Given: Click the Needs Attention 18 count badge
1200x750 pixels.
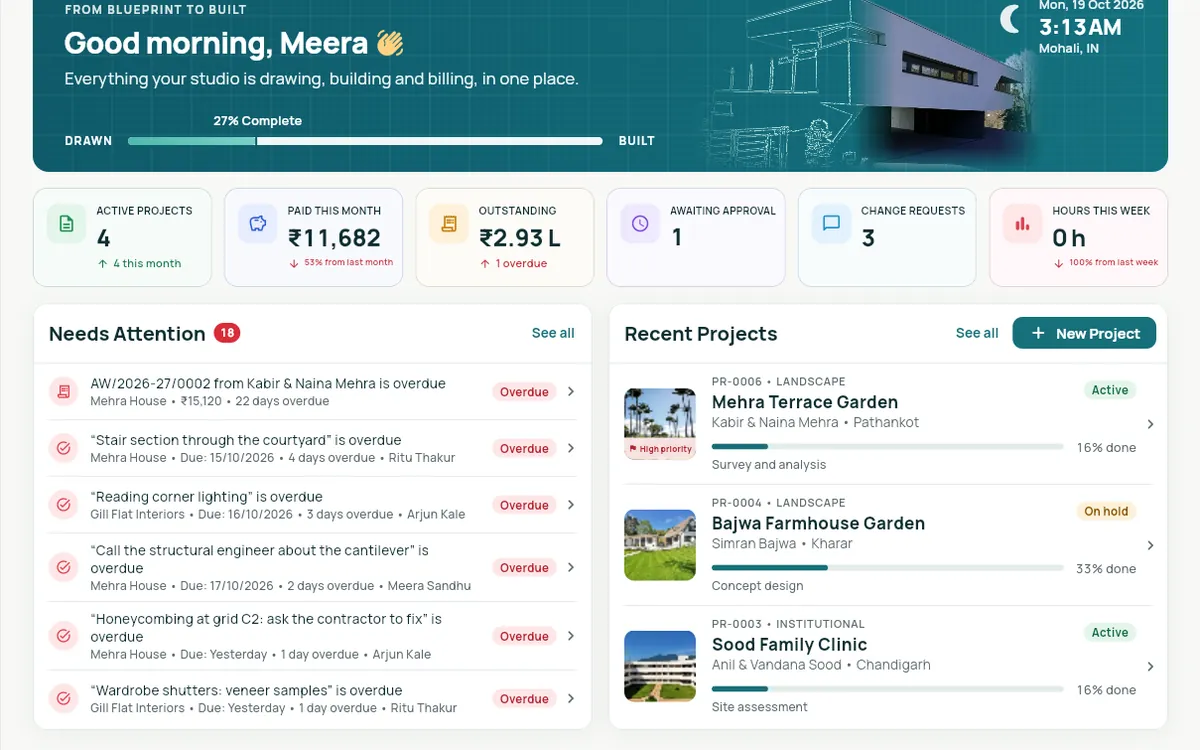Looking at the screenshot, I should point(227,333).
